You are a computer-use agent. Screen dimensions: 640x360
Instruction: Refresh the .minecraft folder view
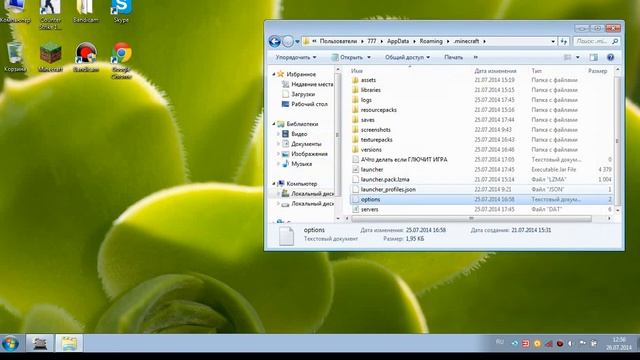564,41
